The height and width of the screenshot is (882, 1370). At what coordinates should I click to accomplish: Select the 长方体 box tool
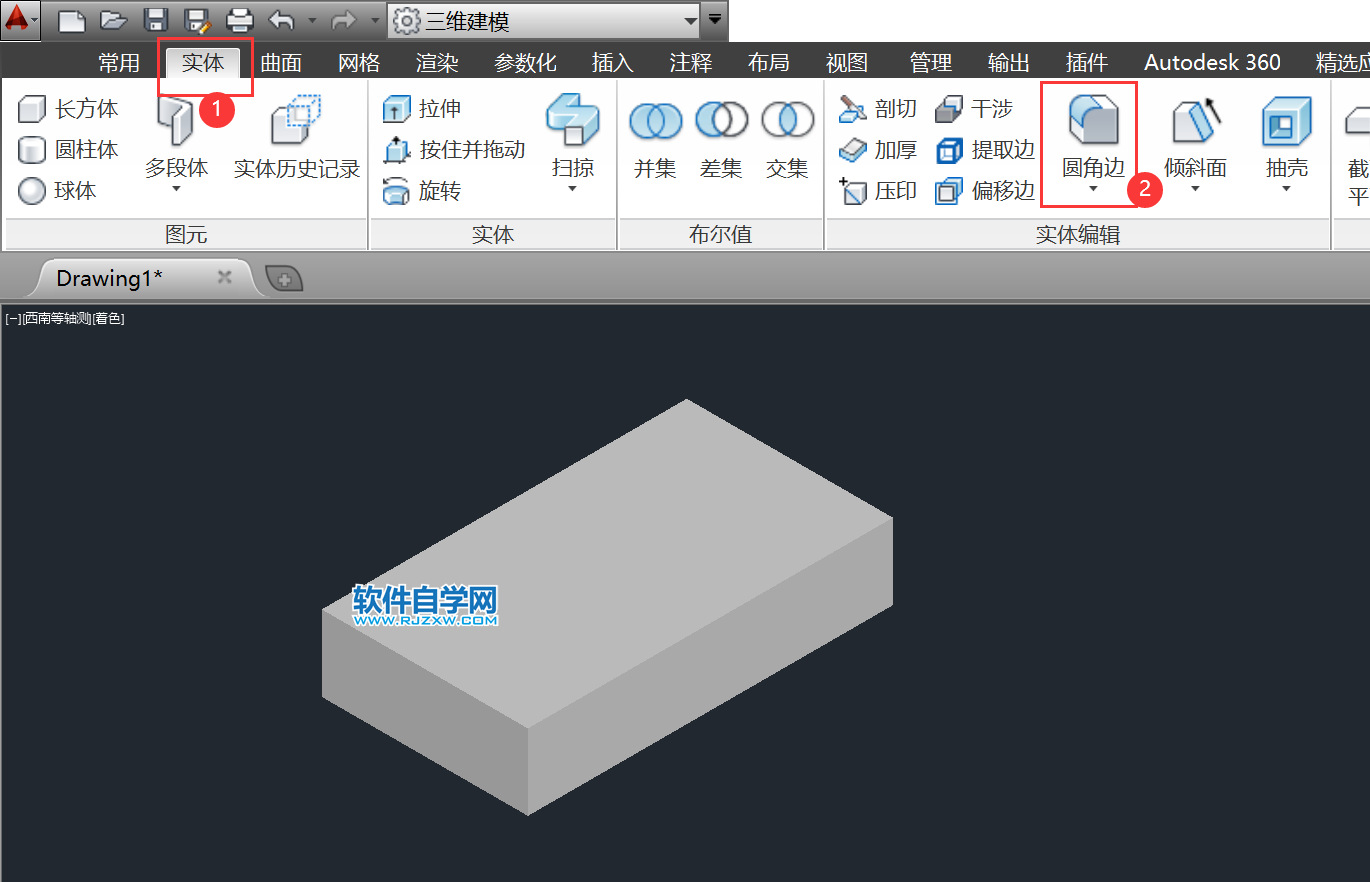coord(68,109)
